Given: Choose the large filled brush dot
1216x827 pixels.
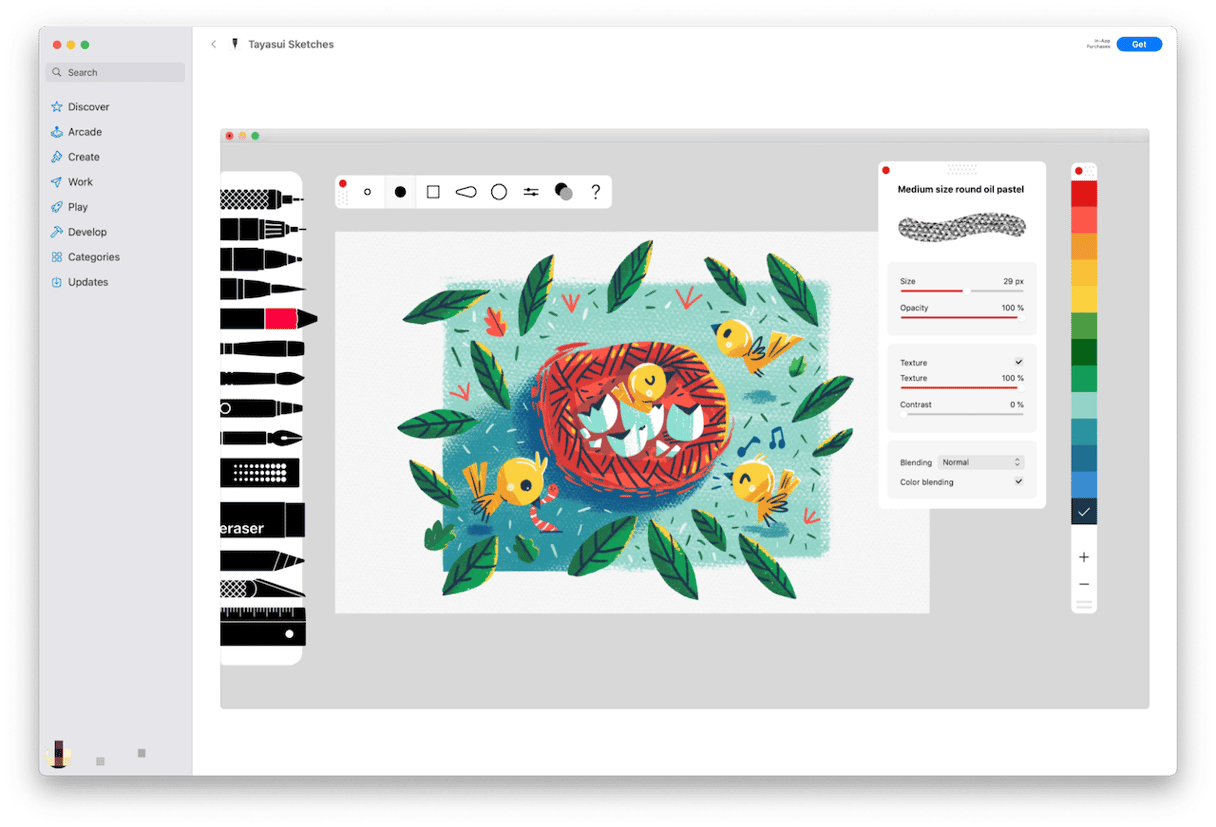Looking at the screenshot, I should [400, 192].
